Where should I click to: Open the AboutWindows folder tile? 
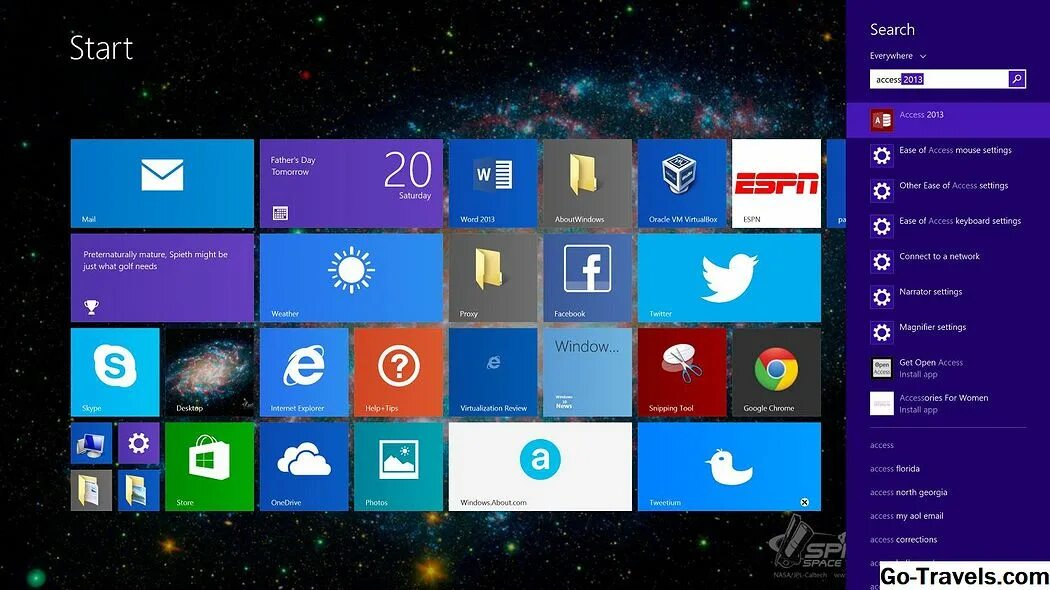[587, 183]
